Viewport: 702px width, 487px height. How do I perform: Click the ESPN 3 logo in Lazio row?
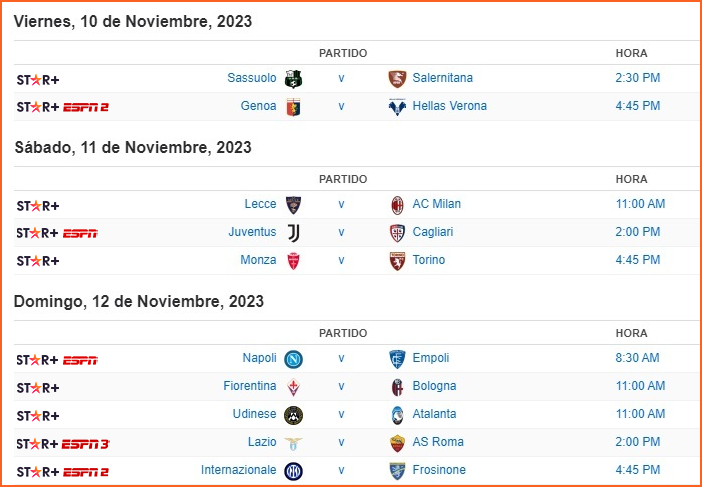(86, 444)
